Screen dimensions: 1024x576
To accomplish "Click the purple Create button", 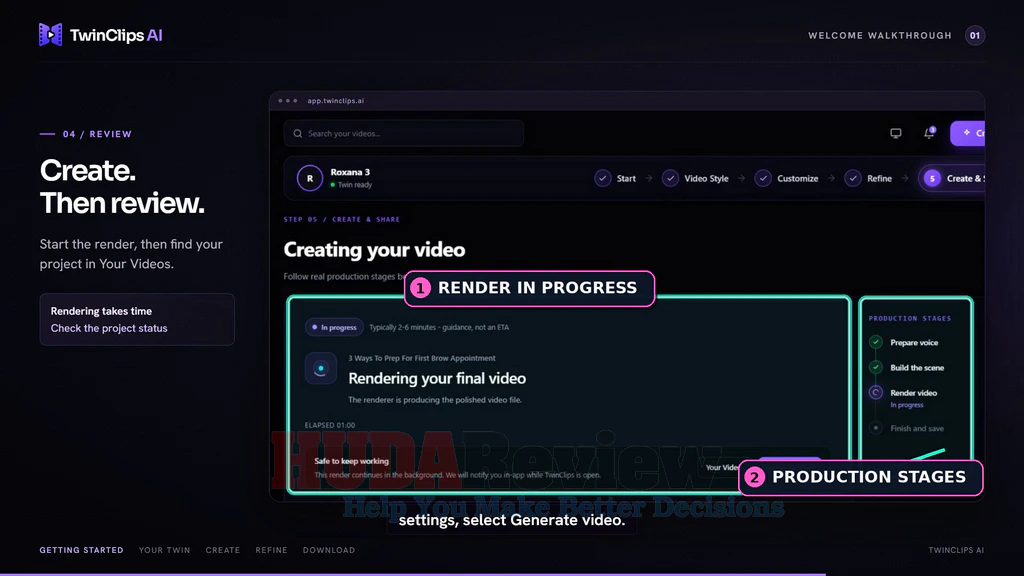I will [x=967, y=133].
